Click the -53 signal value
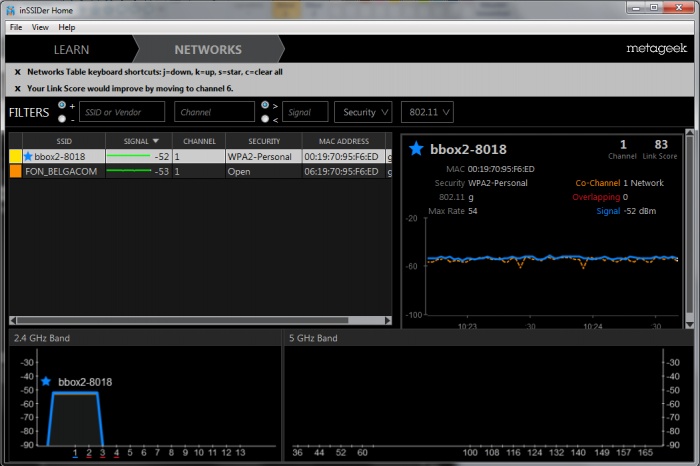Viewport: 700px width, 466px height. [x=162, y=171]
